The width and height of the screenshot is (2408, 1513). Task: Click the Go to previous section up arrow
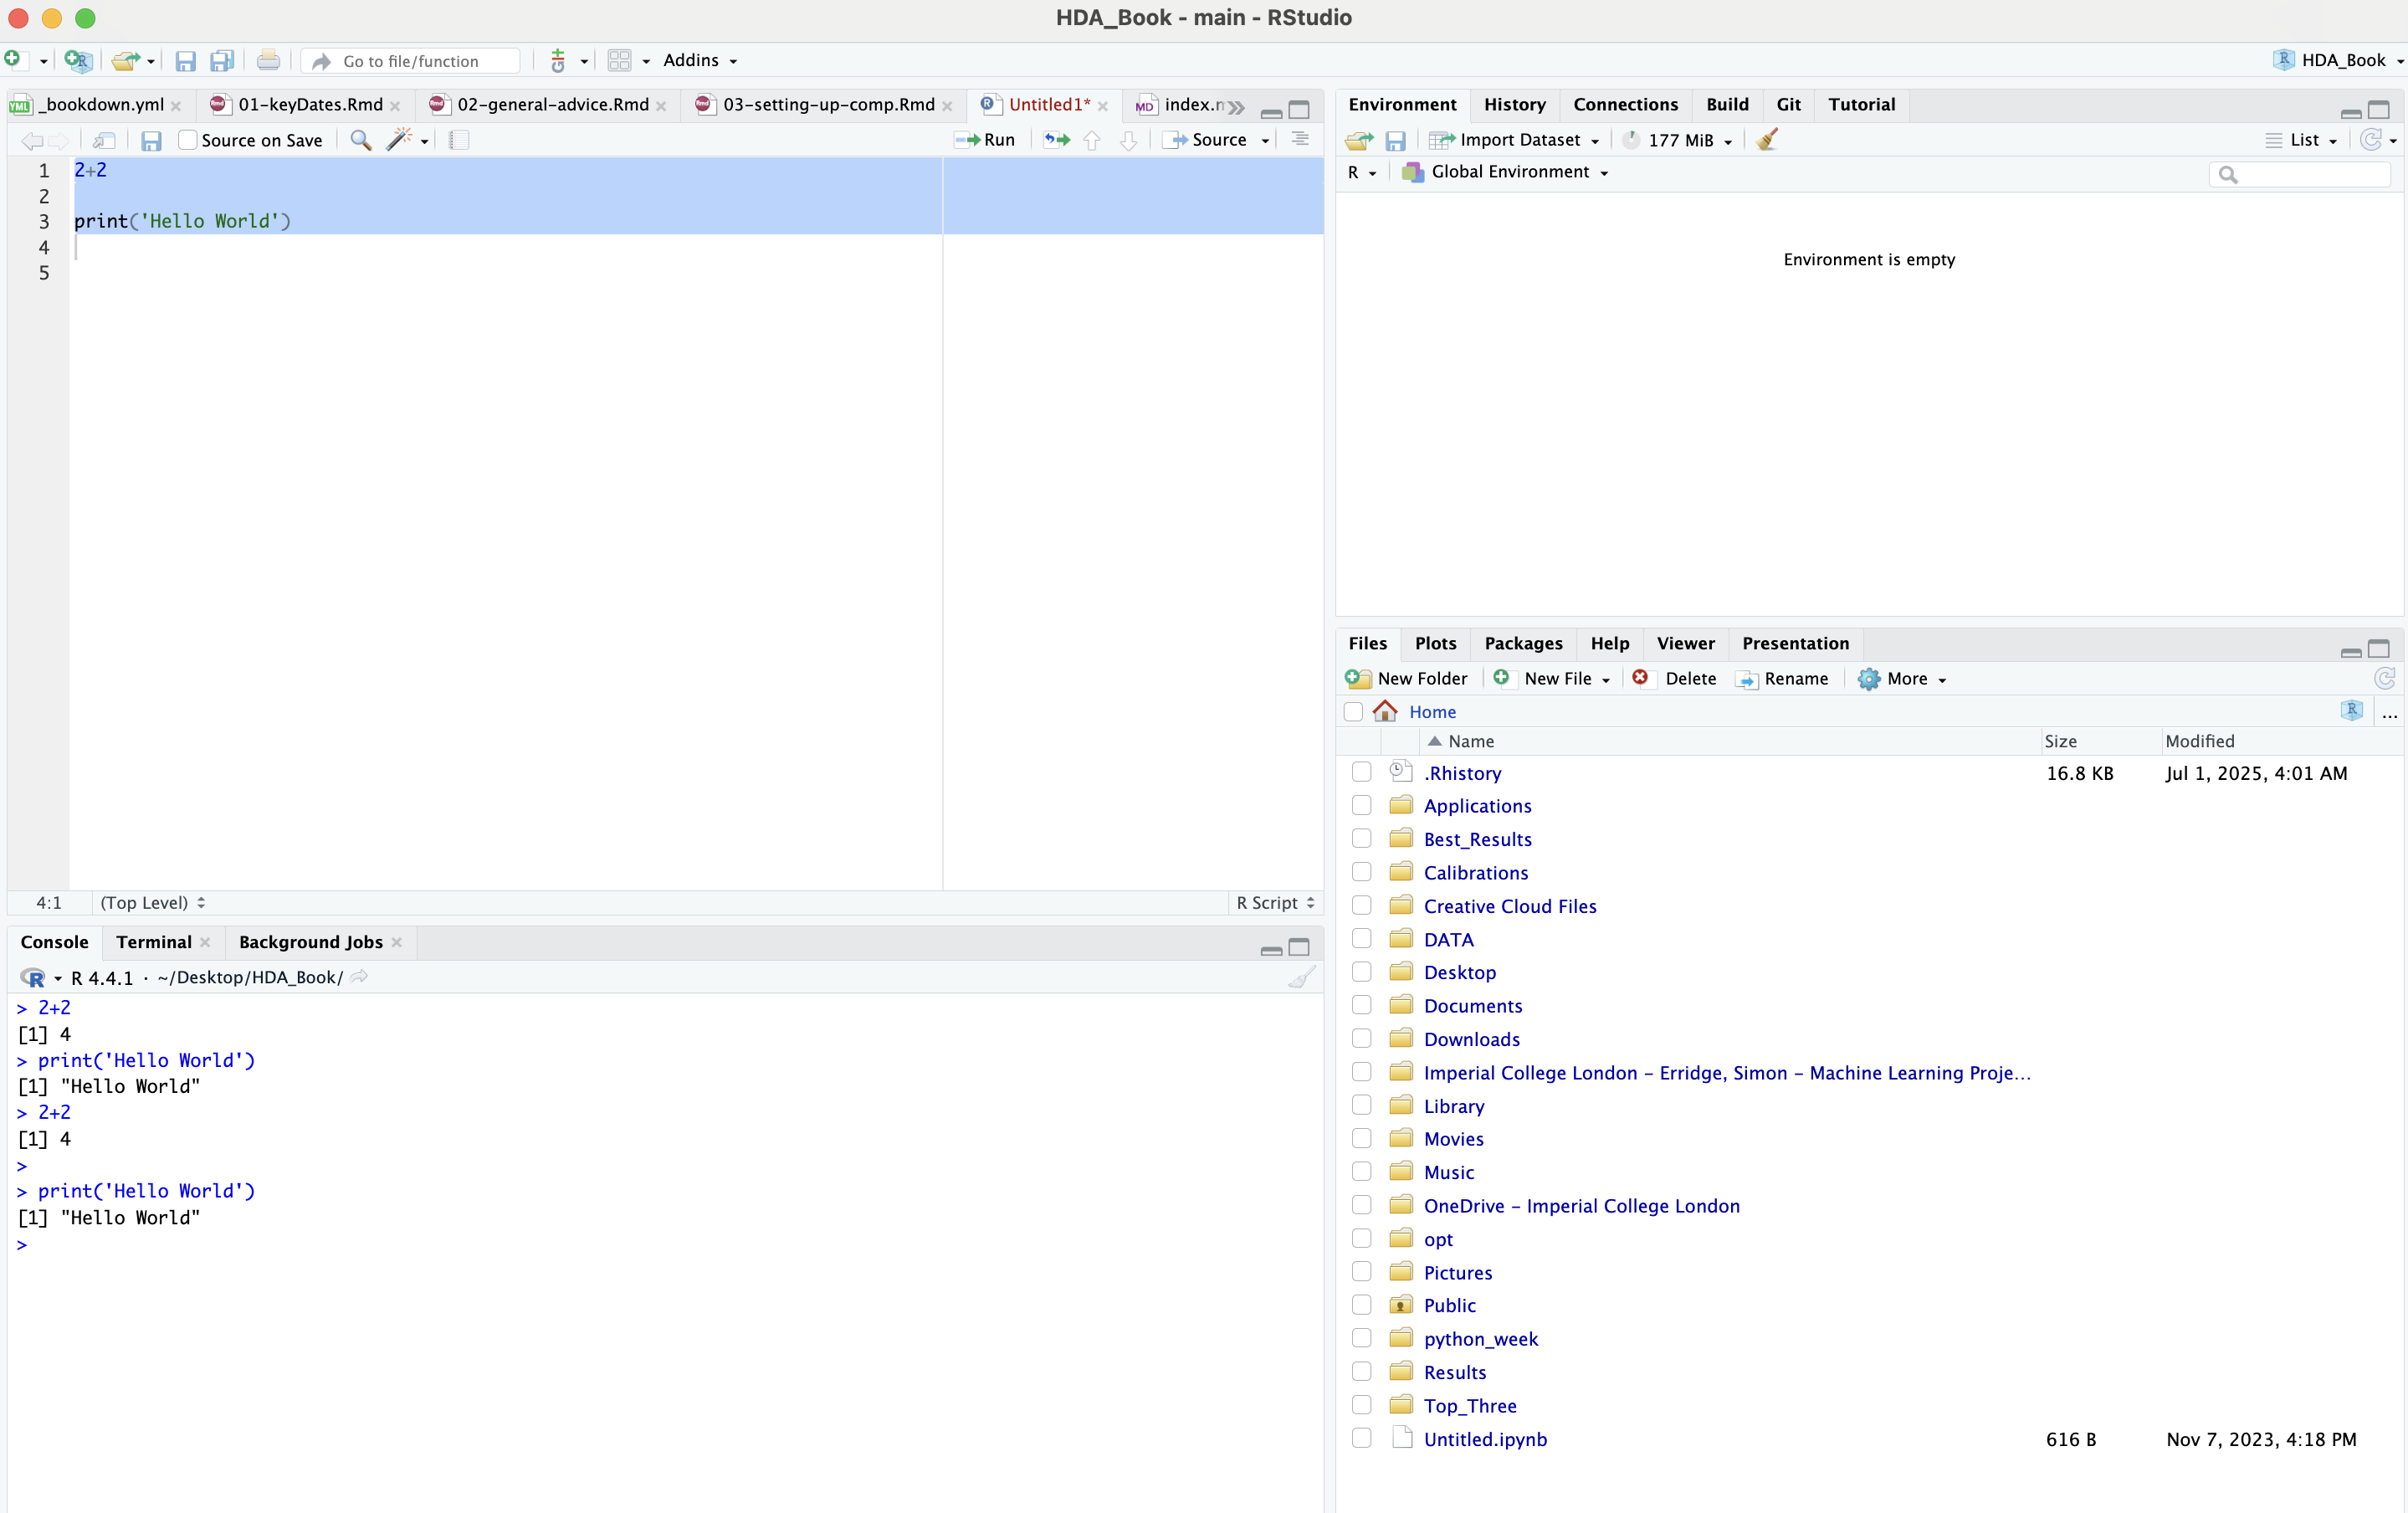[1092, 140]
